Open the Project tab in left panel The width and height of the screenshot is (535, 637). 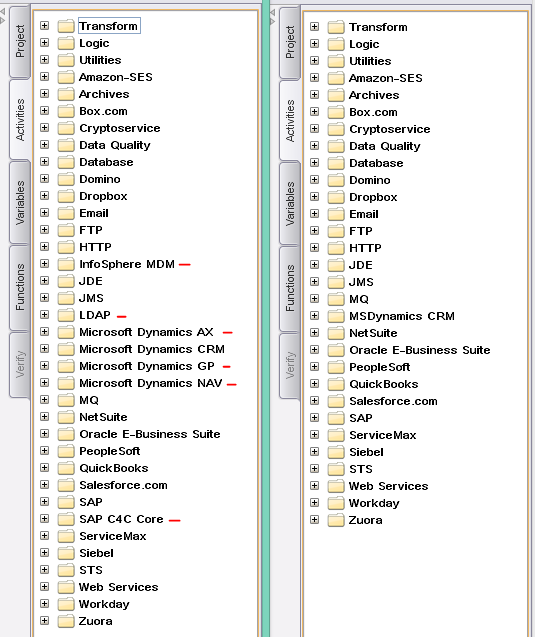tap(20, 41)
